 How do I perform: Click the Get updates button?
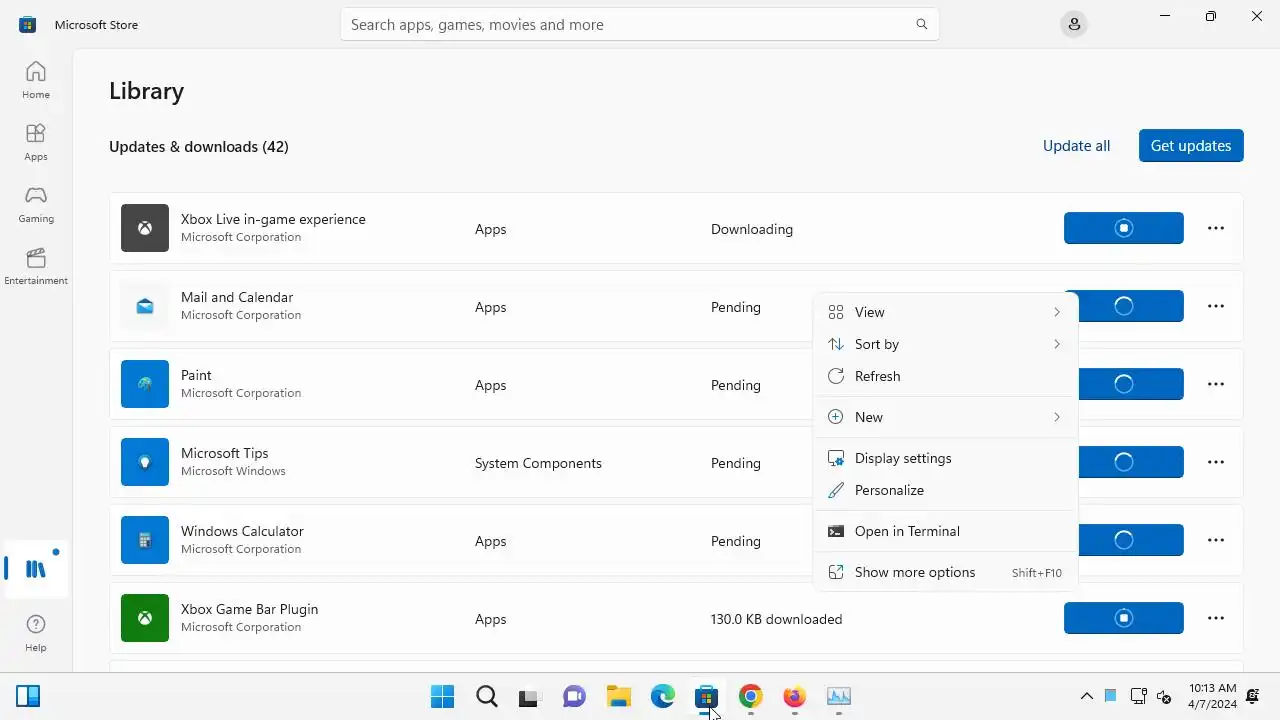[1191, 145]
